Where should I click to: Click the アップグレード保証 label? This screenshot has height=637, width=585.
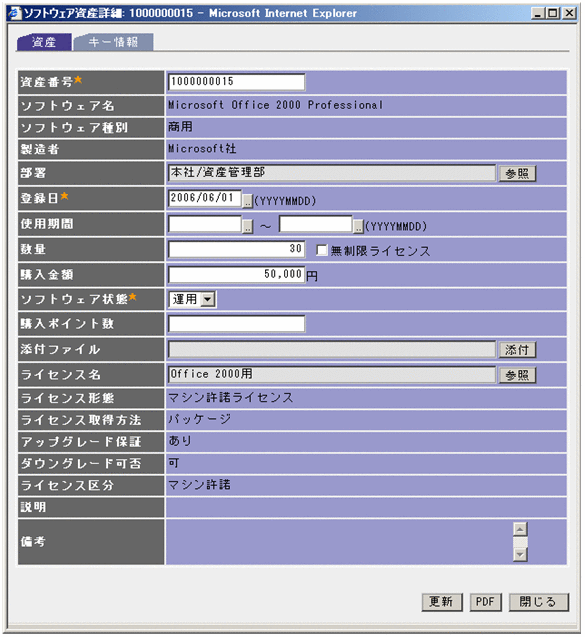pyautogui.click(x=81, y=442)
